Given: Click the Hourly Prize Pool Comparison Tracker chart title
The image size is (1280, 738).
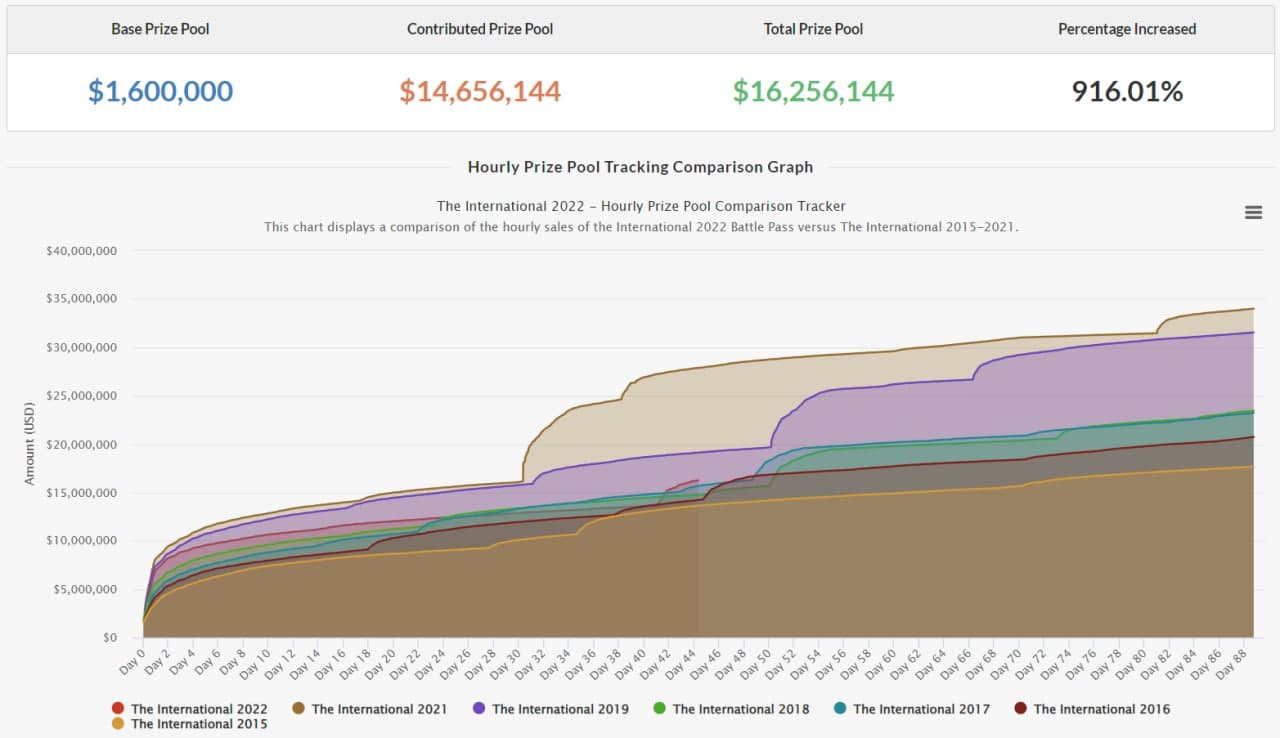Looking at the screenshot, I should pyautogui.click(x=640, y=206).
